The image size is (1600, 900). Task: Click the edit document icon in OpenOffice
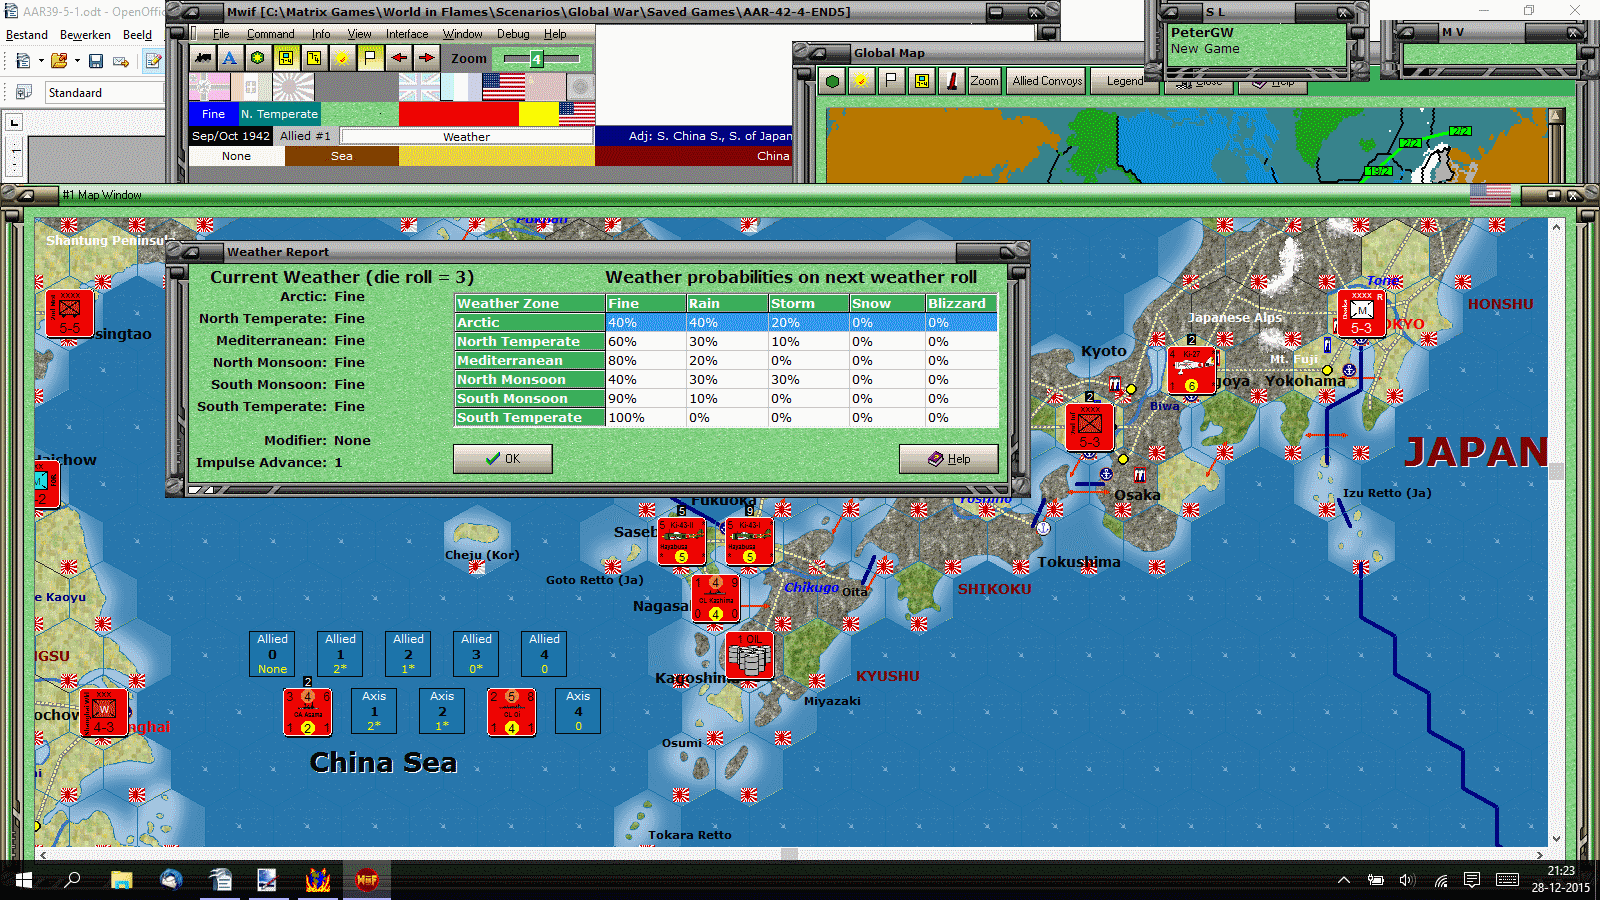pos(153,61)
